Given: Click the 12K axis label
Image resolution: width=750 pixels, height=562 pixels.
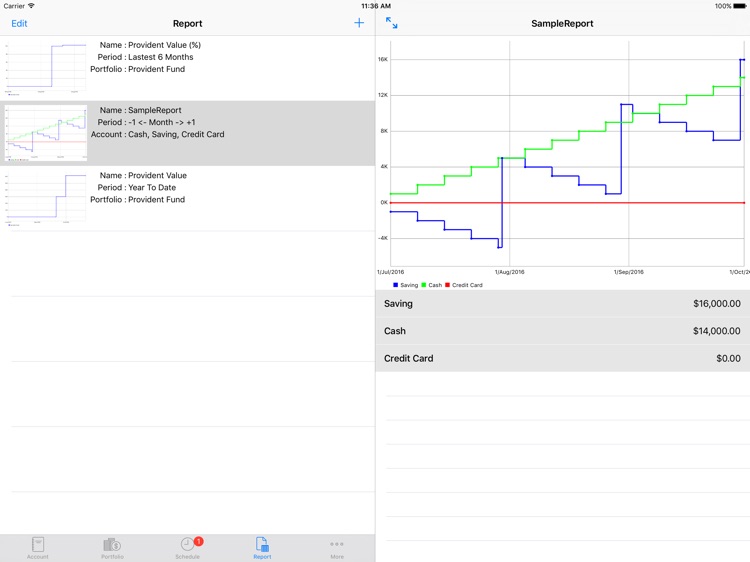Looking at the screenshot, I should 383,95.
